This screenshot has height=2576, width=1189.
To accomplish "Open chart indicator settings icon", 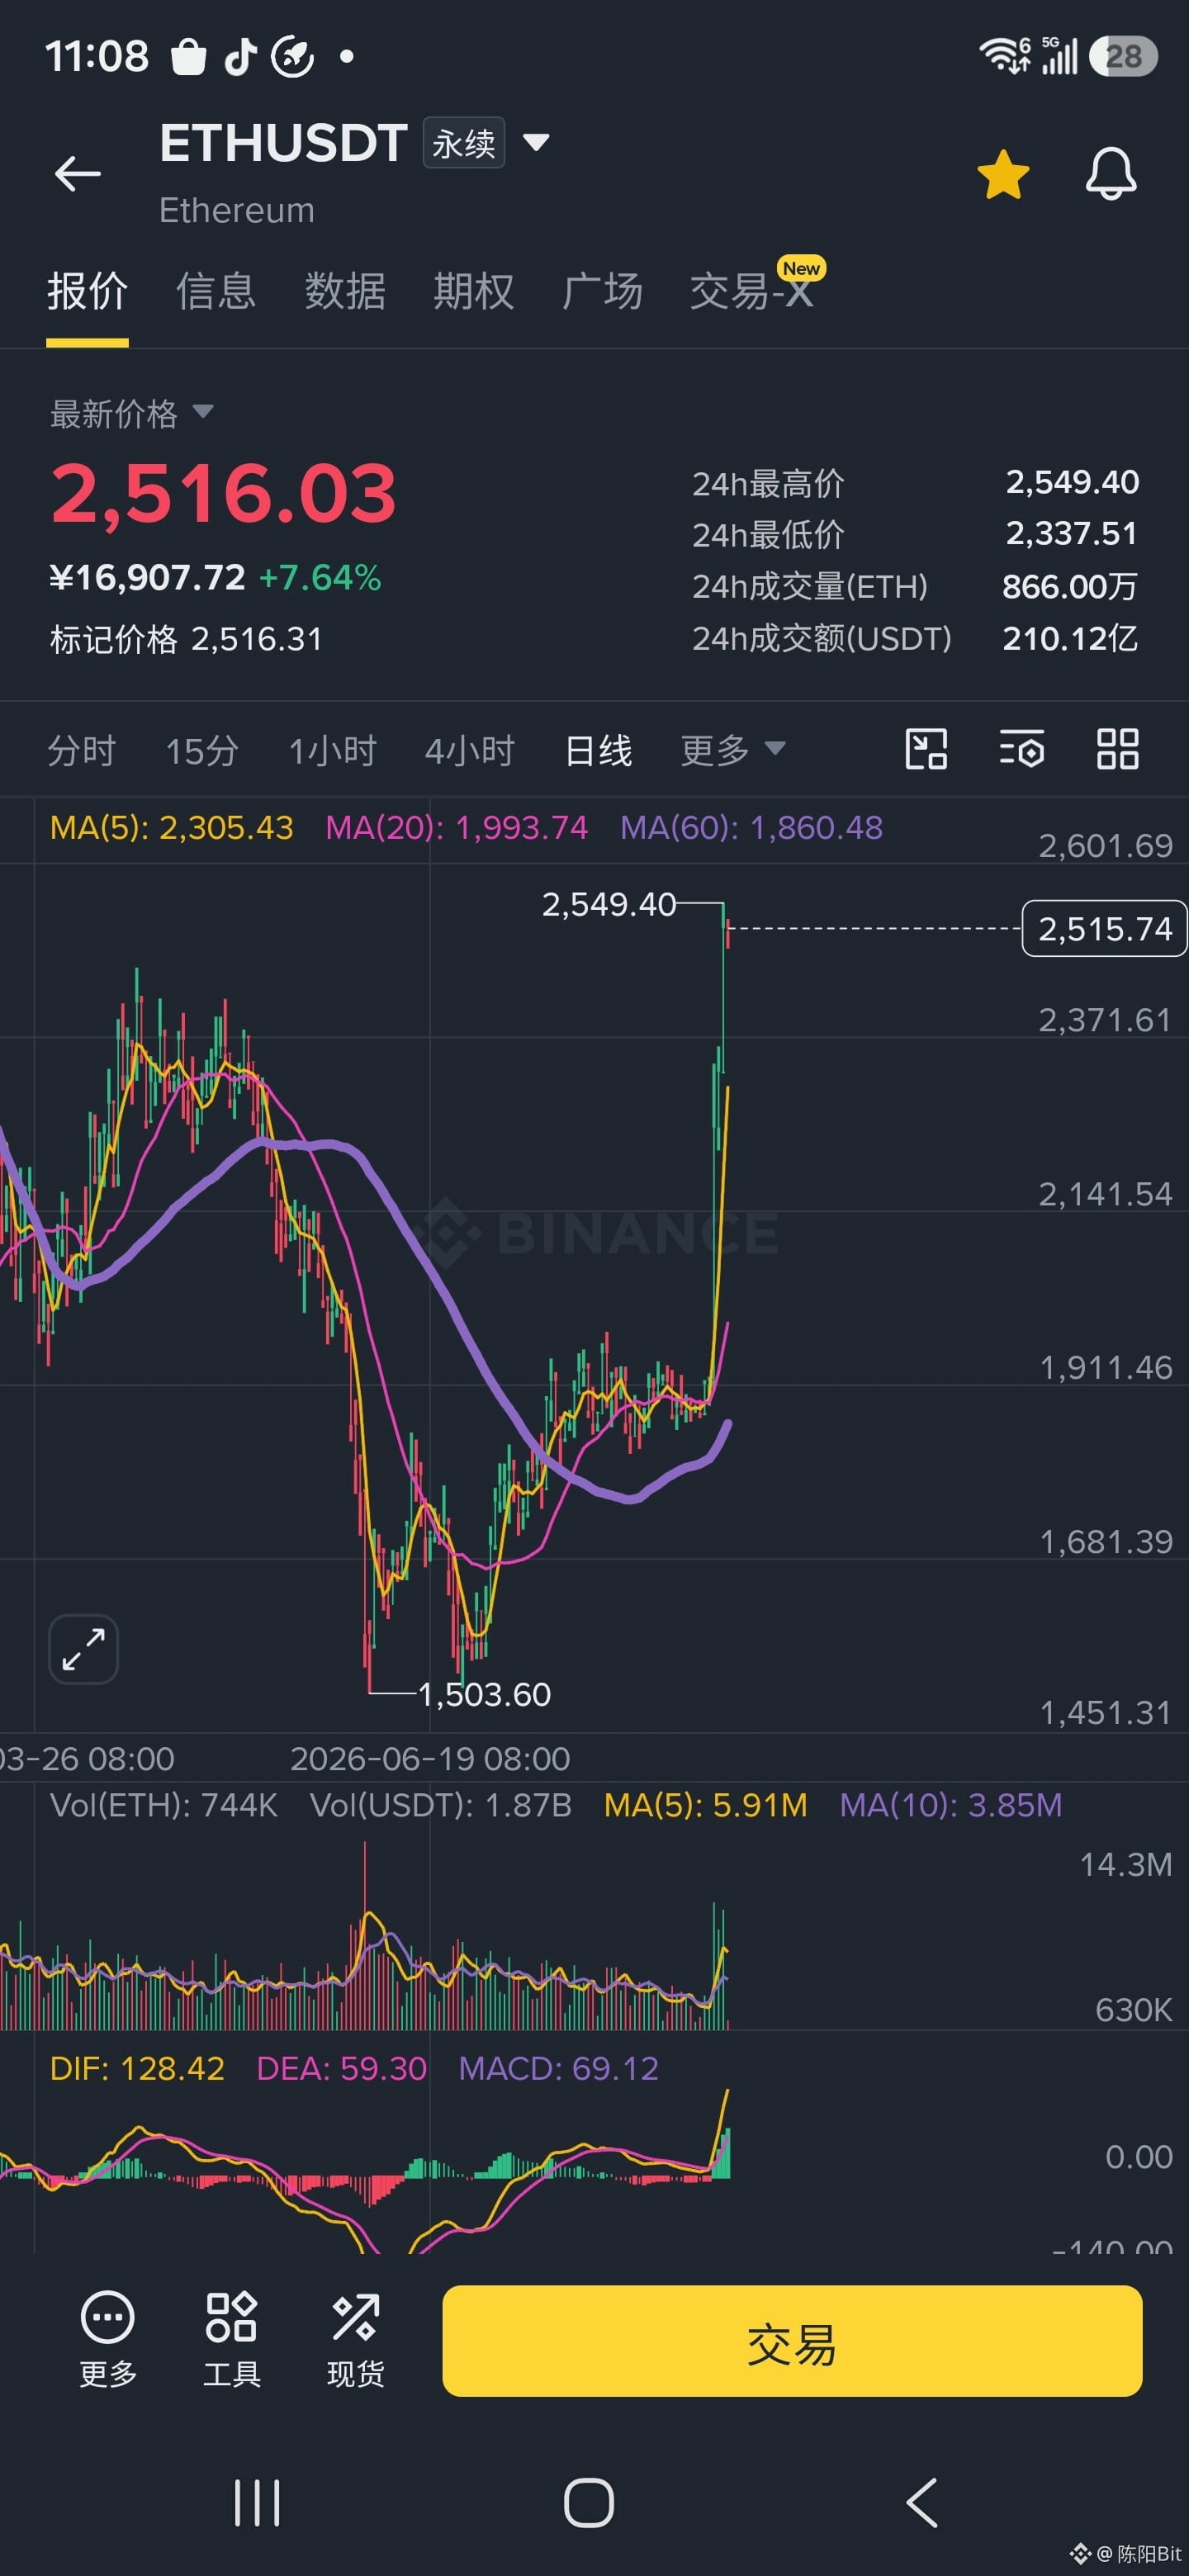I will 1022,749.
